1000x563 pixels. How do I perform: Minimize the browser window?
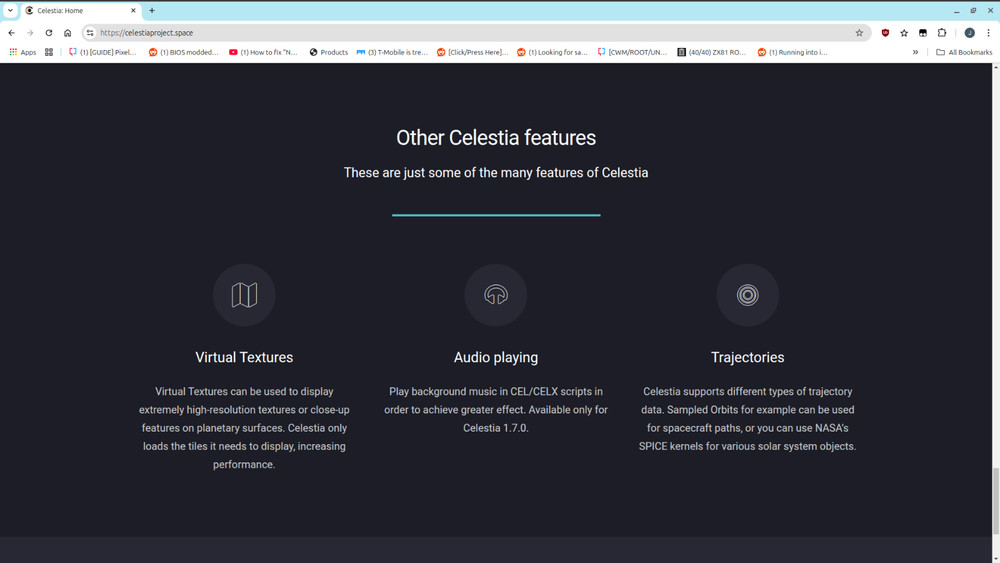pyautogui.click(x=956, y=11)
